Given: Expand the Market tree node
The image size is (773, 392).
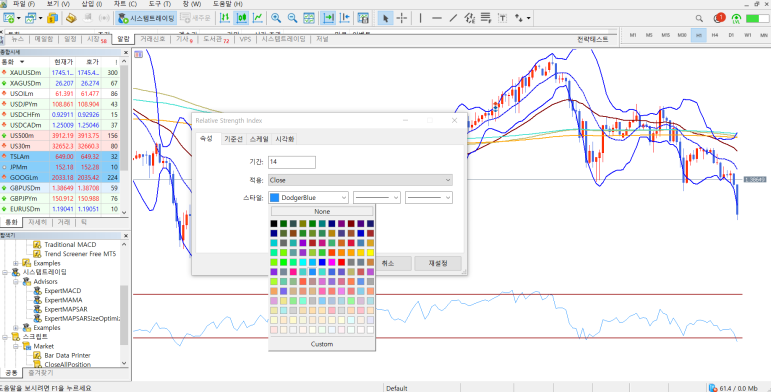Looking at the screenshot, I should (16, 346).
